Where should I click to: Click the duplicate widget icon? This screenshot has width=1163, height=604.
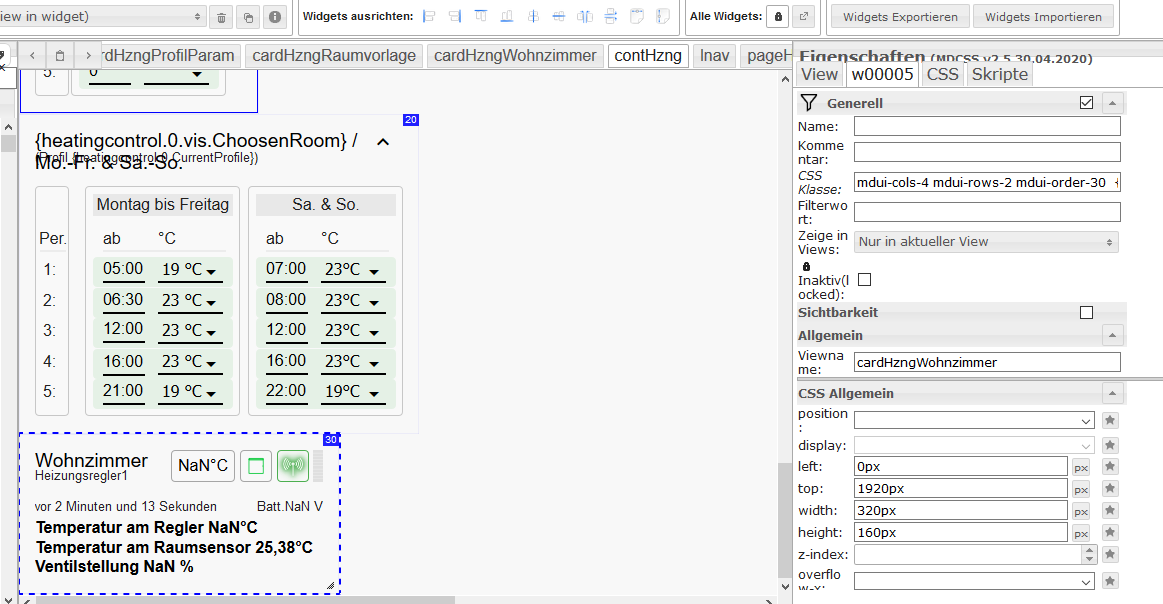coord(249,17)
